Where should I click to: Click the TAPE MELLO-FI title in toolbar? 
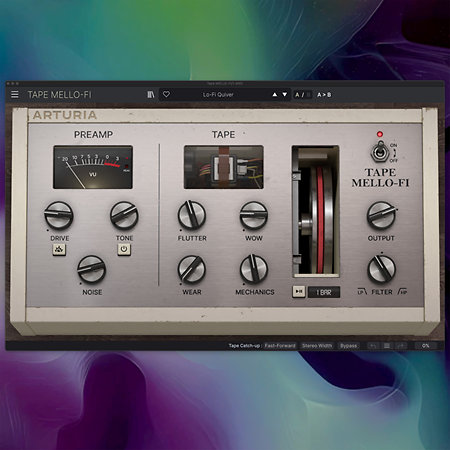click(x=60, y=95)
